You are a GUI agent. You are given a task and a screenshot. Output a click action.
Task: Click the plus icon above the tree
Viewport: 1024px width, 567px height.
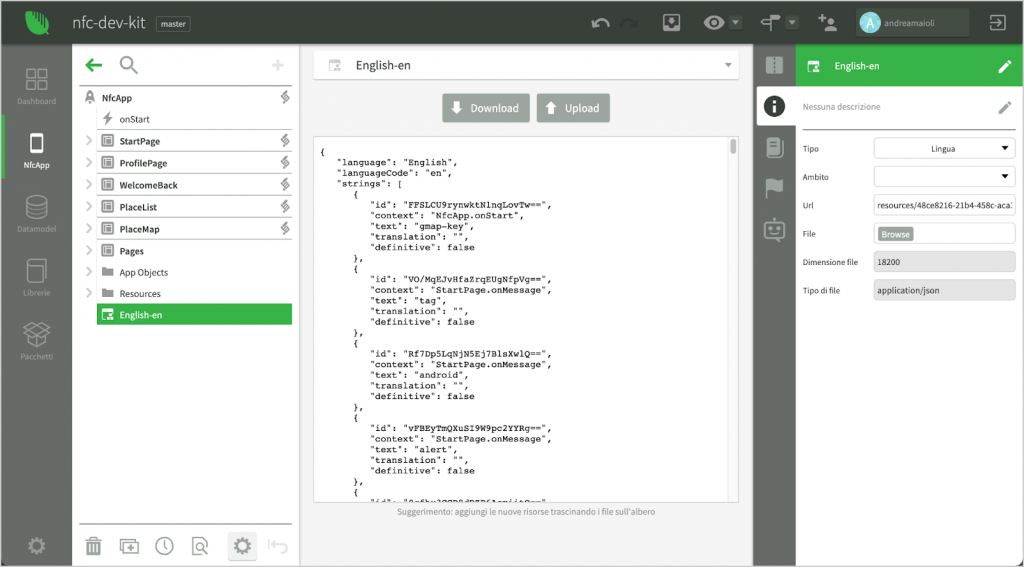coord(278,65)
